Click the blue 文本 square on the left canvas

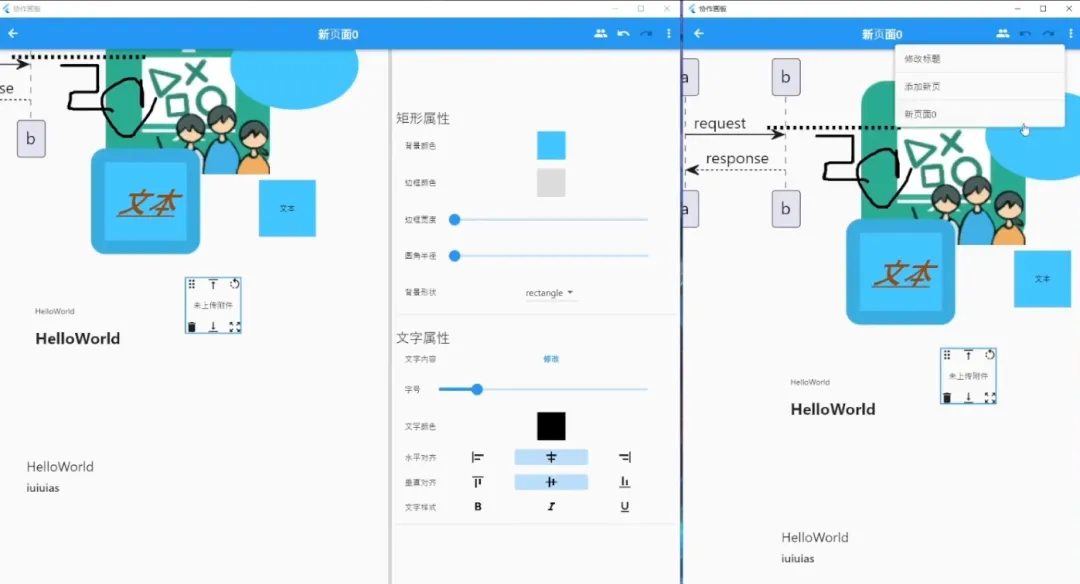[x=287, y=208]
